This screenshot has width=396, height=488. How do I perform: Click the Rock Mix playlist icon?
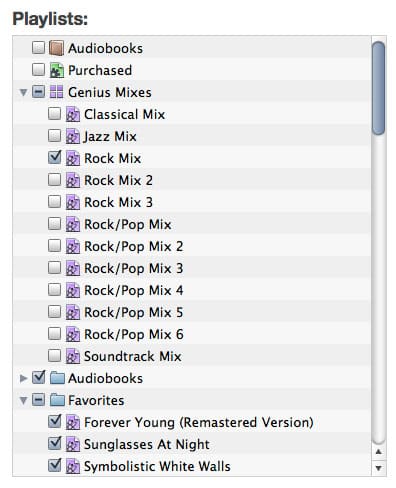[72, 158]
